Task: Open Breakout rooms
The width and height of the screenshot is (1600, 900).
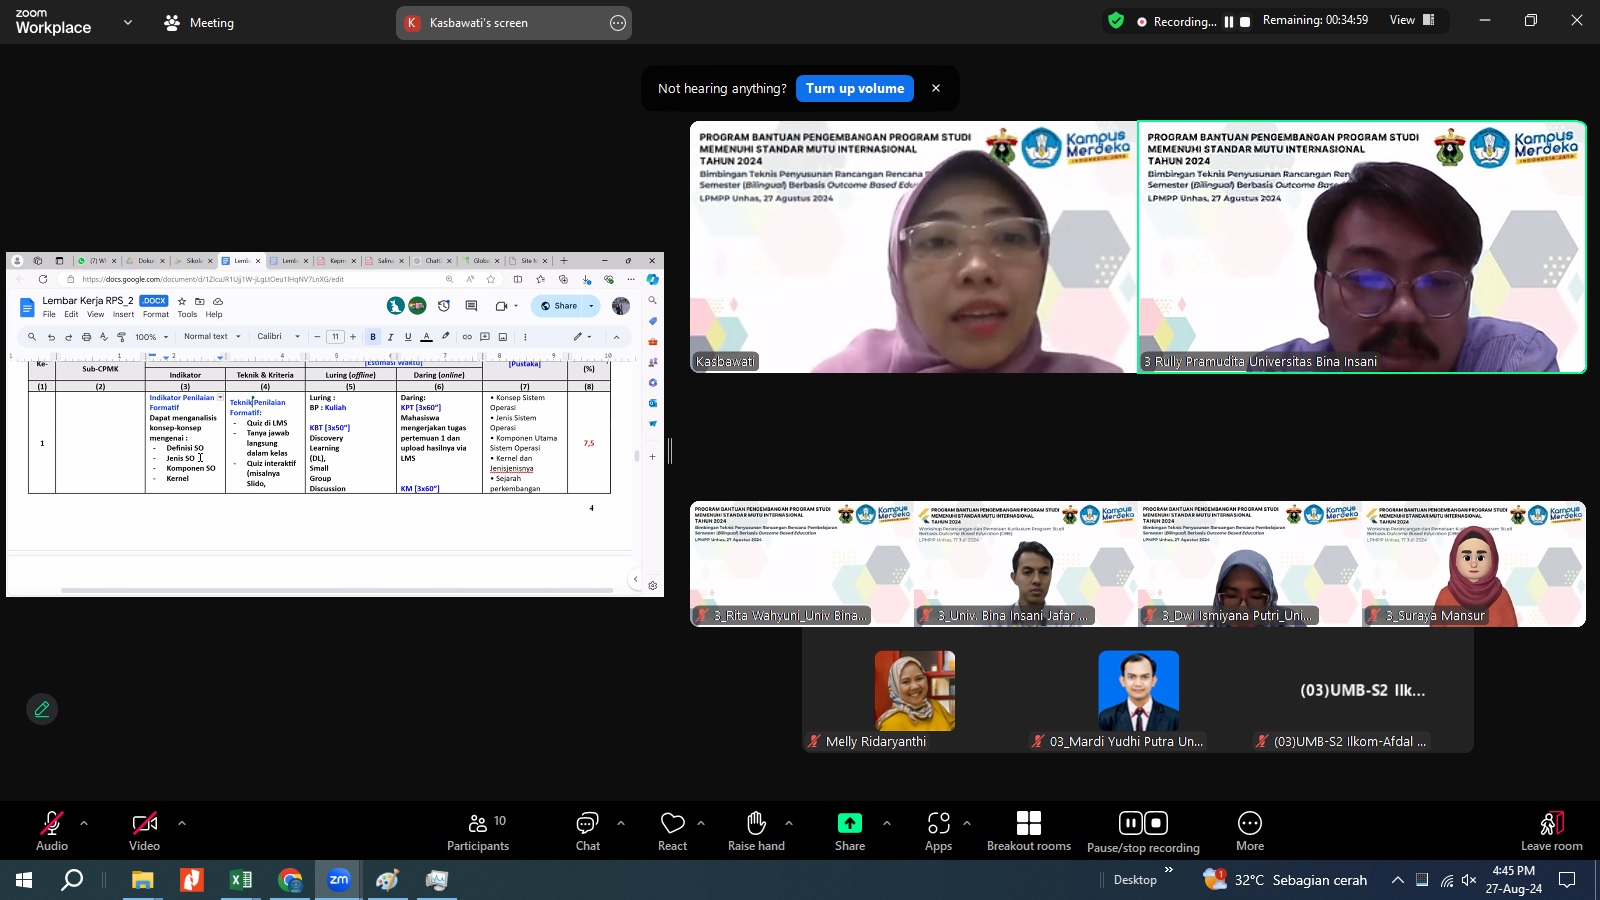Action: point(1028,830)
